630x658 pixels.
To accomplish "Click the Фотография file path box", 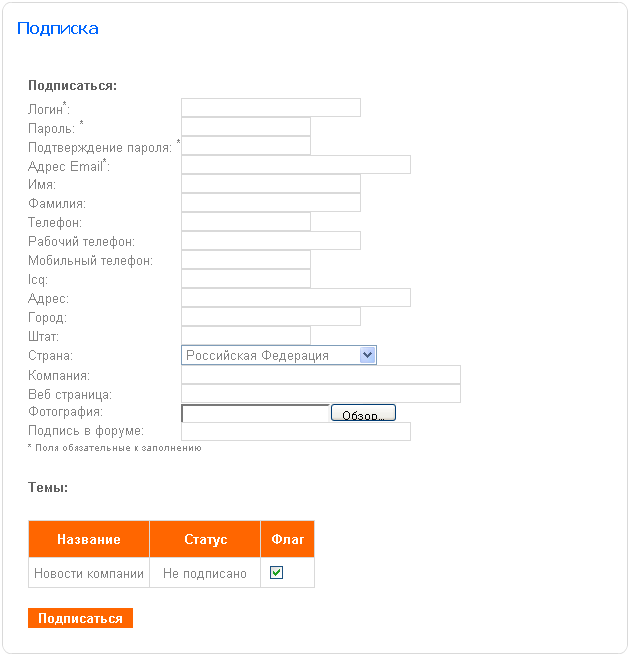I will tap(255, 413).
